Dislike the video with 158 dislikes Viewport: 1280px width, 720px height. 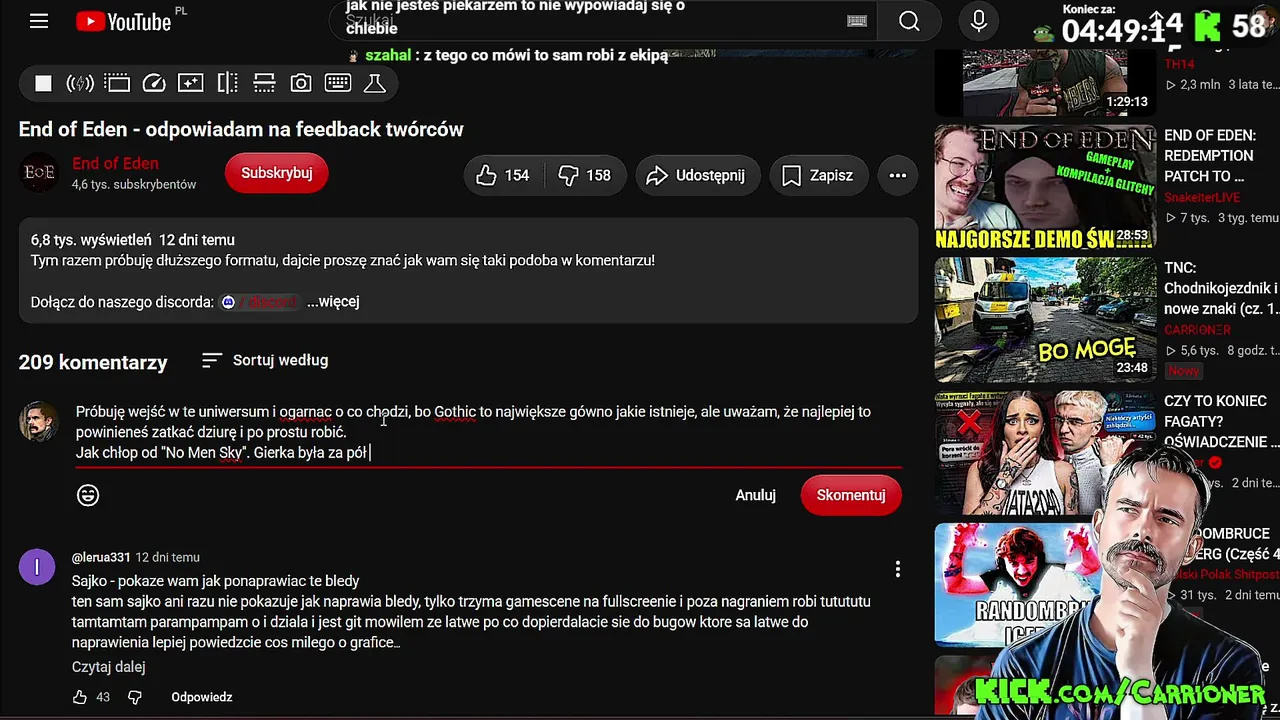point(585,176)
